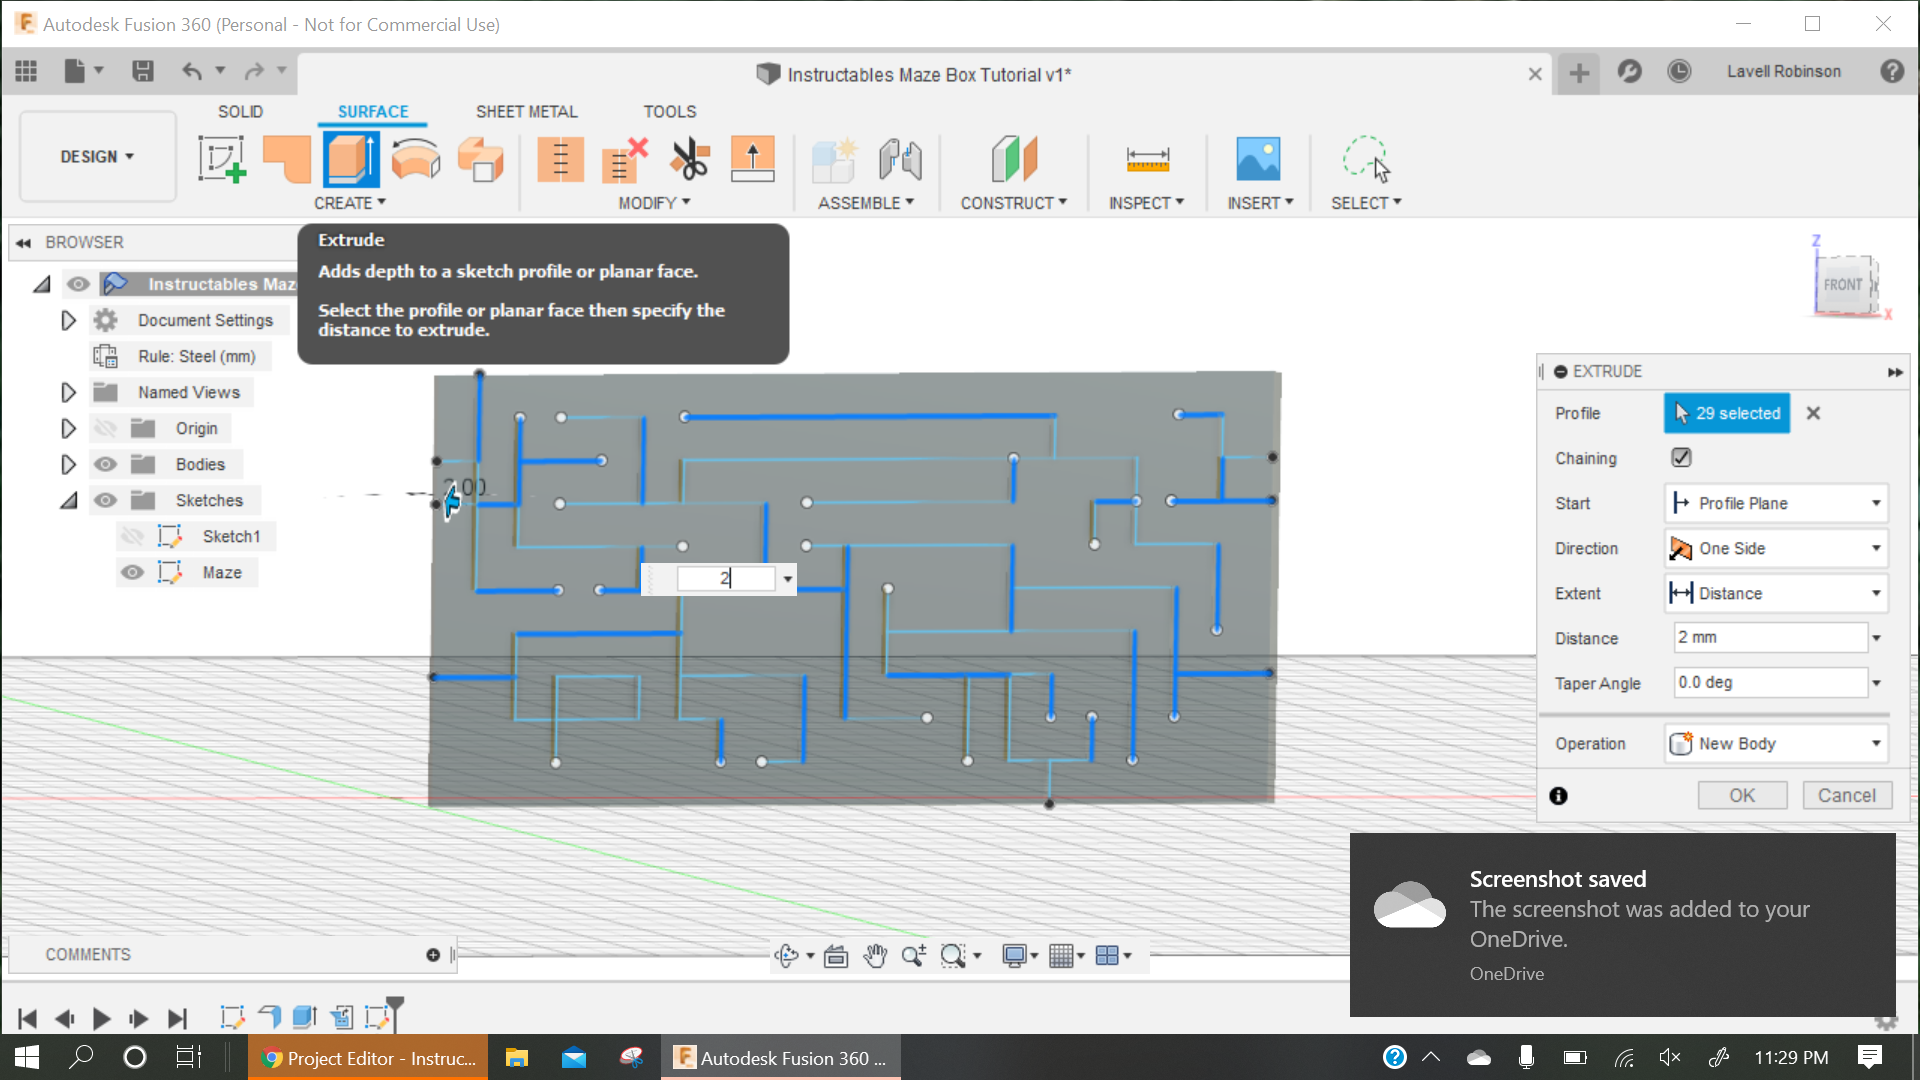Open the Extent Distance dropdown

[x=1776, y=593]
